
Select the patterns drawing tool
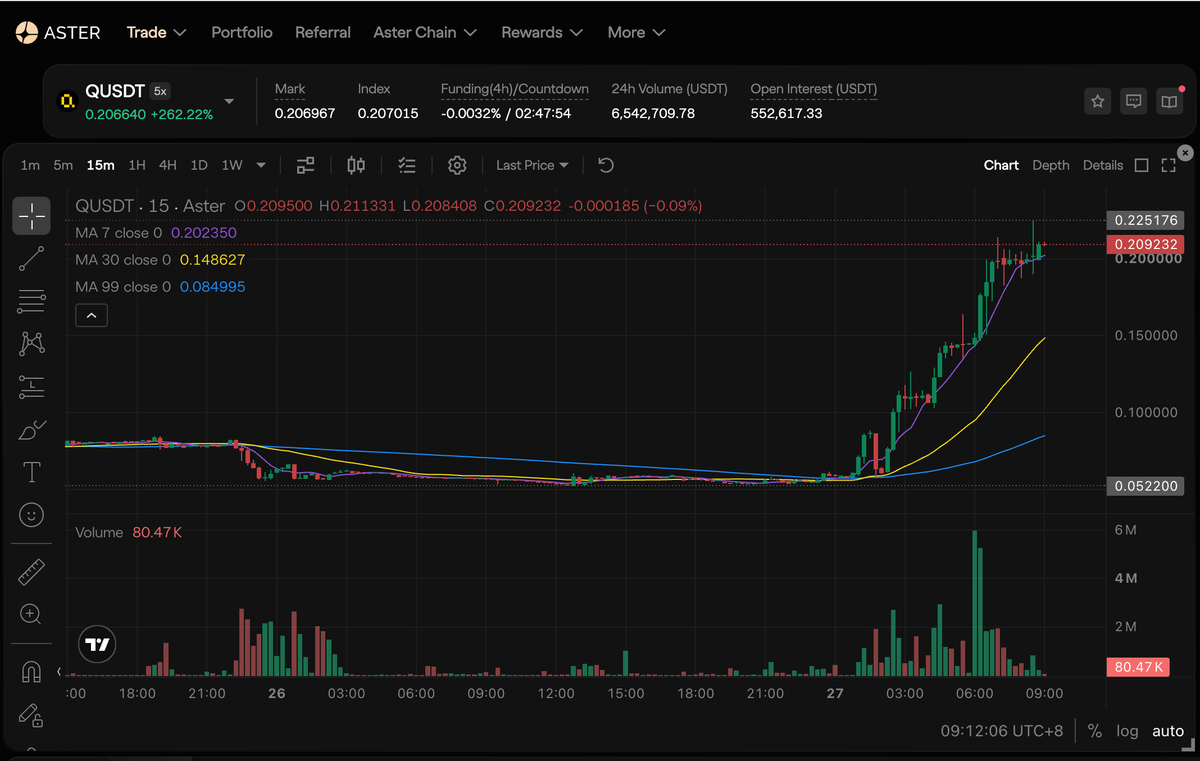31,344
